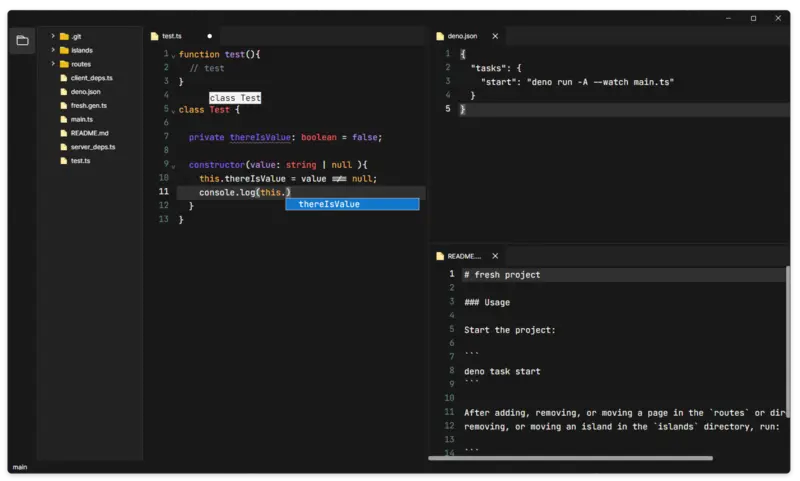The height and width of the screenshot is (481, 800).
Task: Click the 'console.log(this.)' line
Action: [x=245, y=192]
